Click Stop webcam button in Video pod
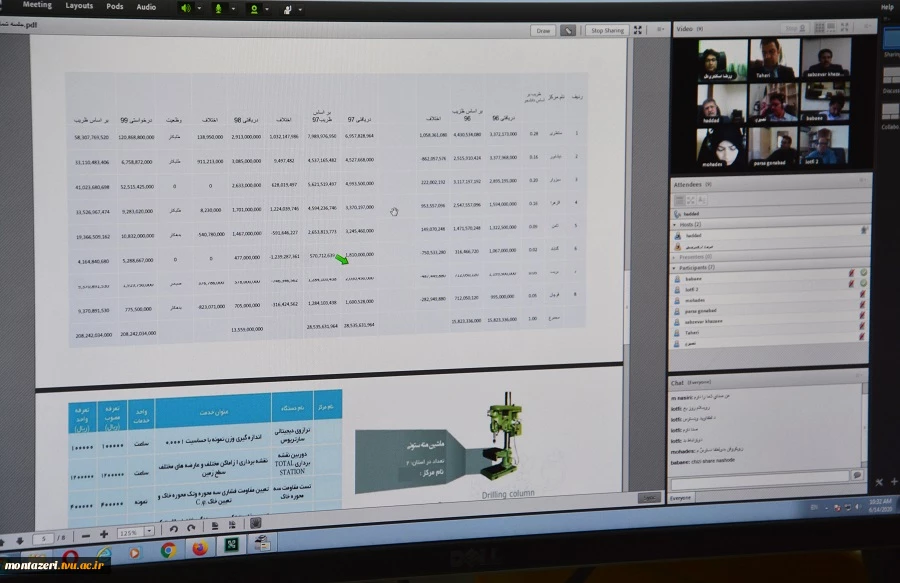This screenshot has height=583, width=900. click(x=795, y=28)
